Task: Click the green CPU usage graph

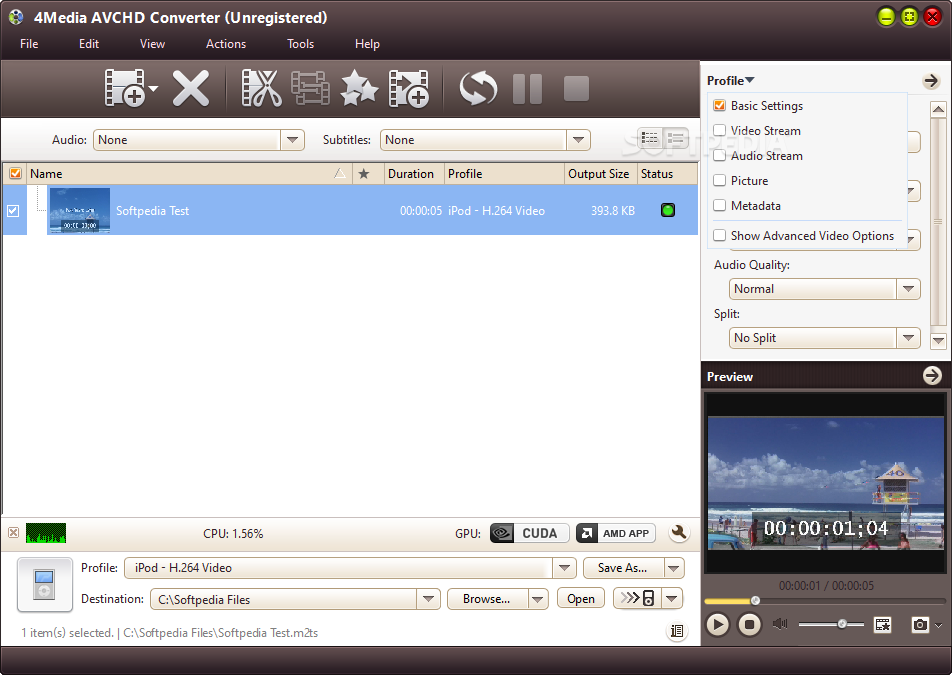Action: point(46,533)
